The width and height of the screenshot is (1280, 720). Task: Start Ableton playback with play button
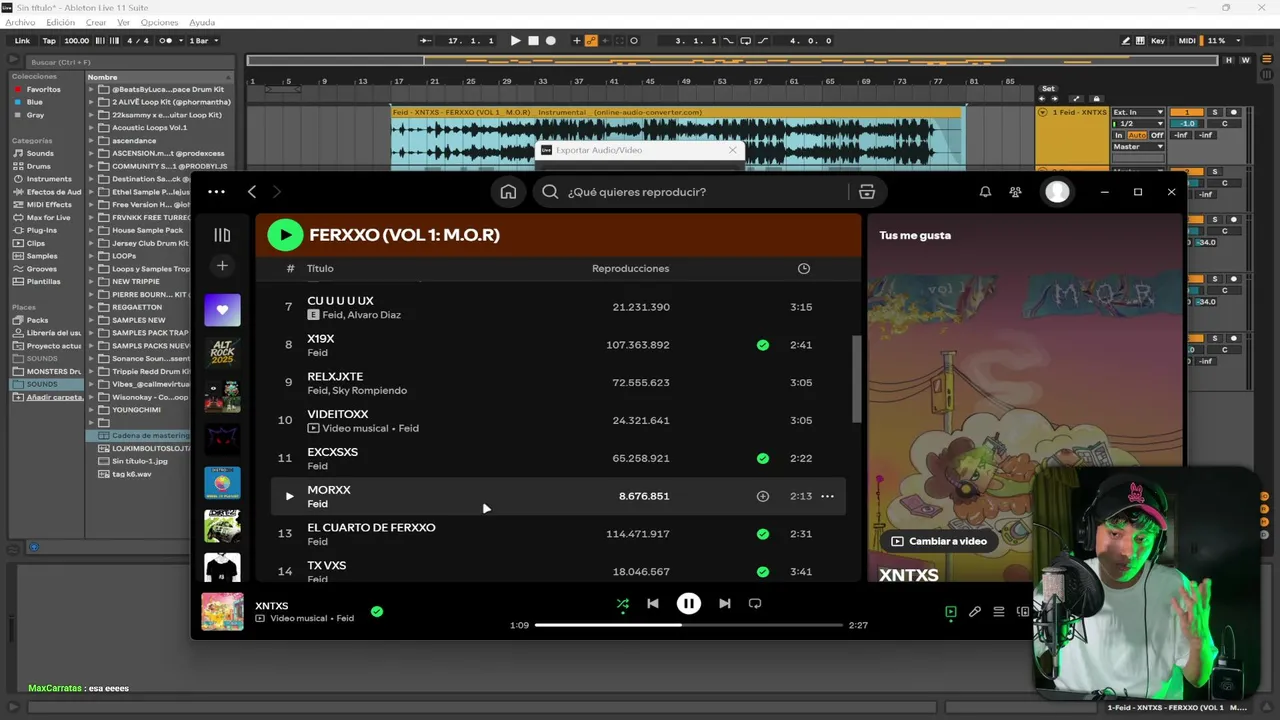coord(515,41)
